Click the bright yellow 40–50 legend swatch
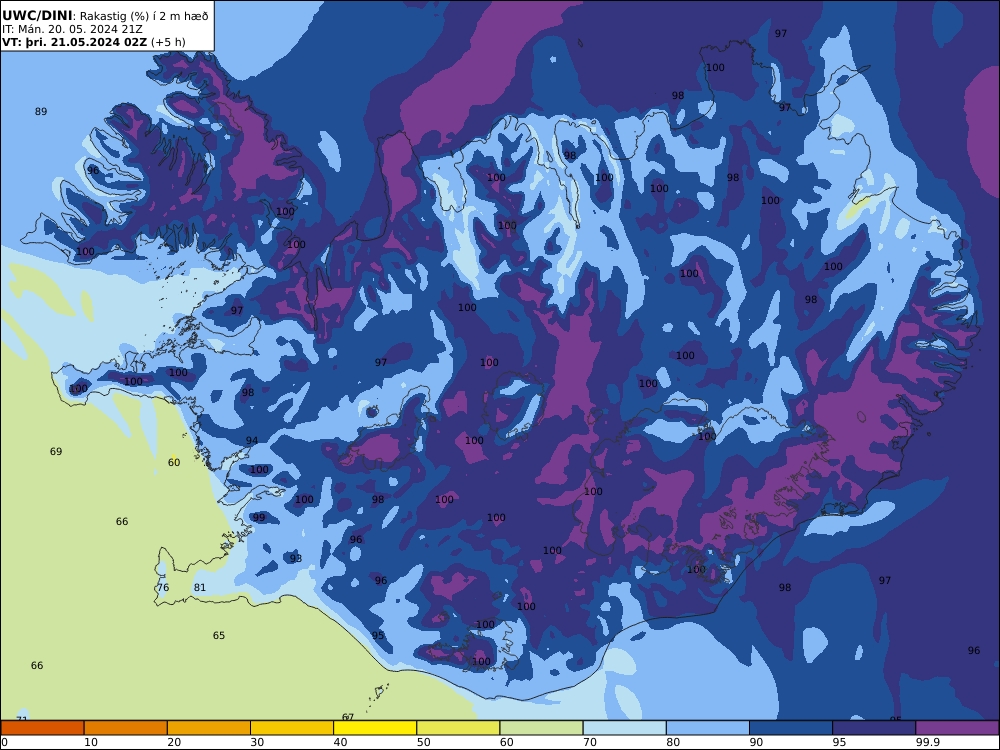Viewport: 1000px width, 750px height. pos(375,728)
